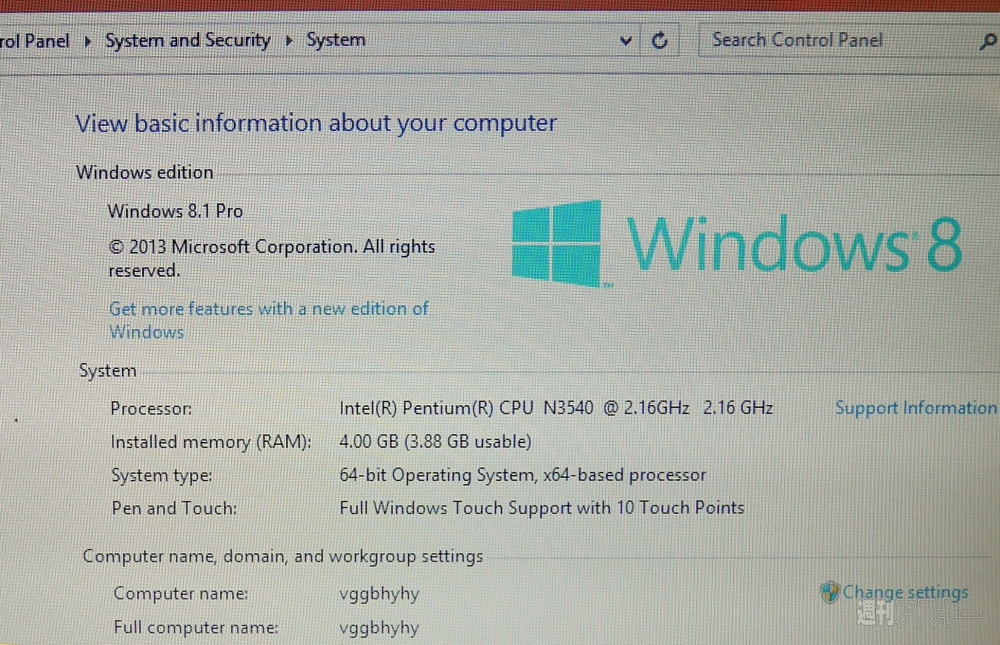Image resolution: width=1000 pixels, height=645 pixels.
Task: Click the View basic information heading
Action: [x=316, y=123]
